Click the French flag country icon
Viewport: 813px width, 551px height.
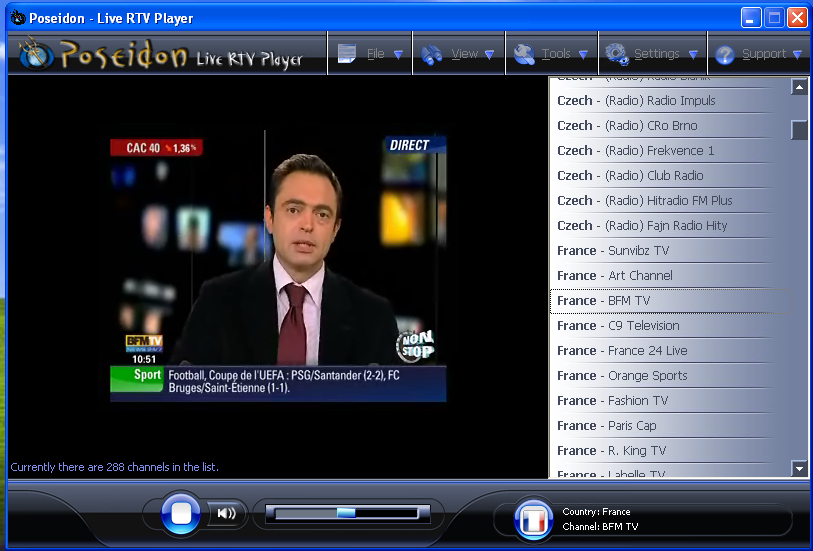534,520
